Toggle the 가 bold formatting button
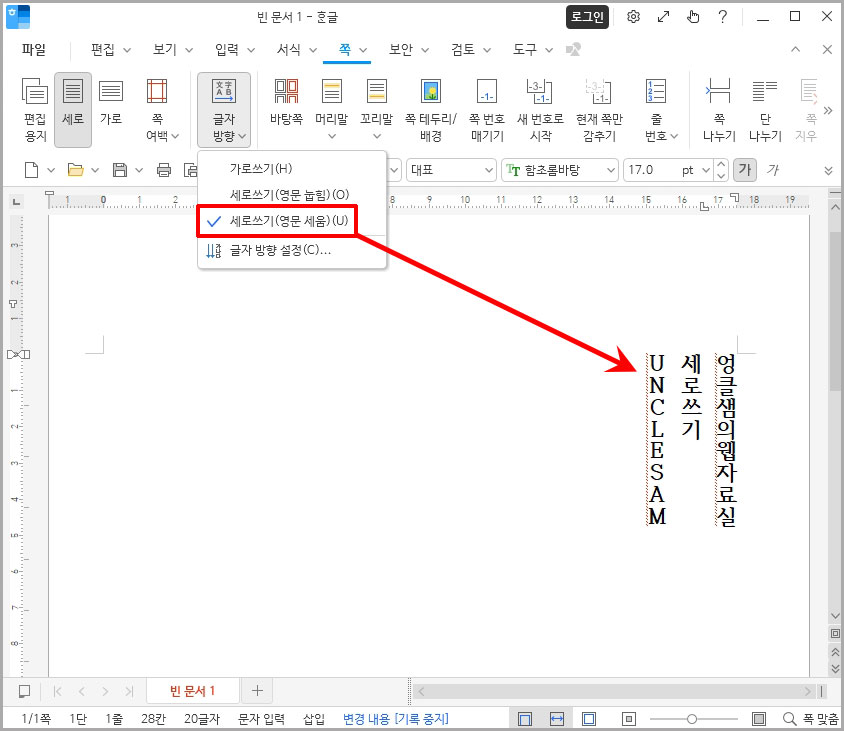The height and width of the screenshot is (731, 844). 747,170
